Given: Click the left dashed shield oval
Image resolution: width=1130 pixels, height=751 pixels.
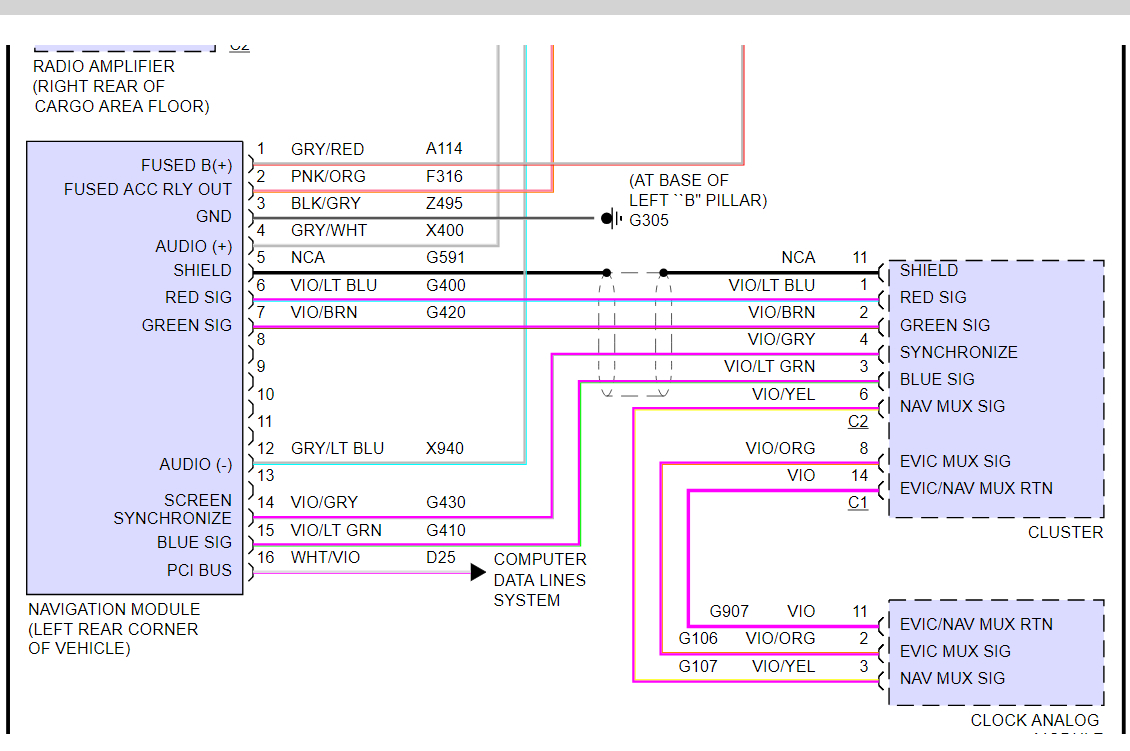Looking at the screenshot, I should click(607, 335).
